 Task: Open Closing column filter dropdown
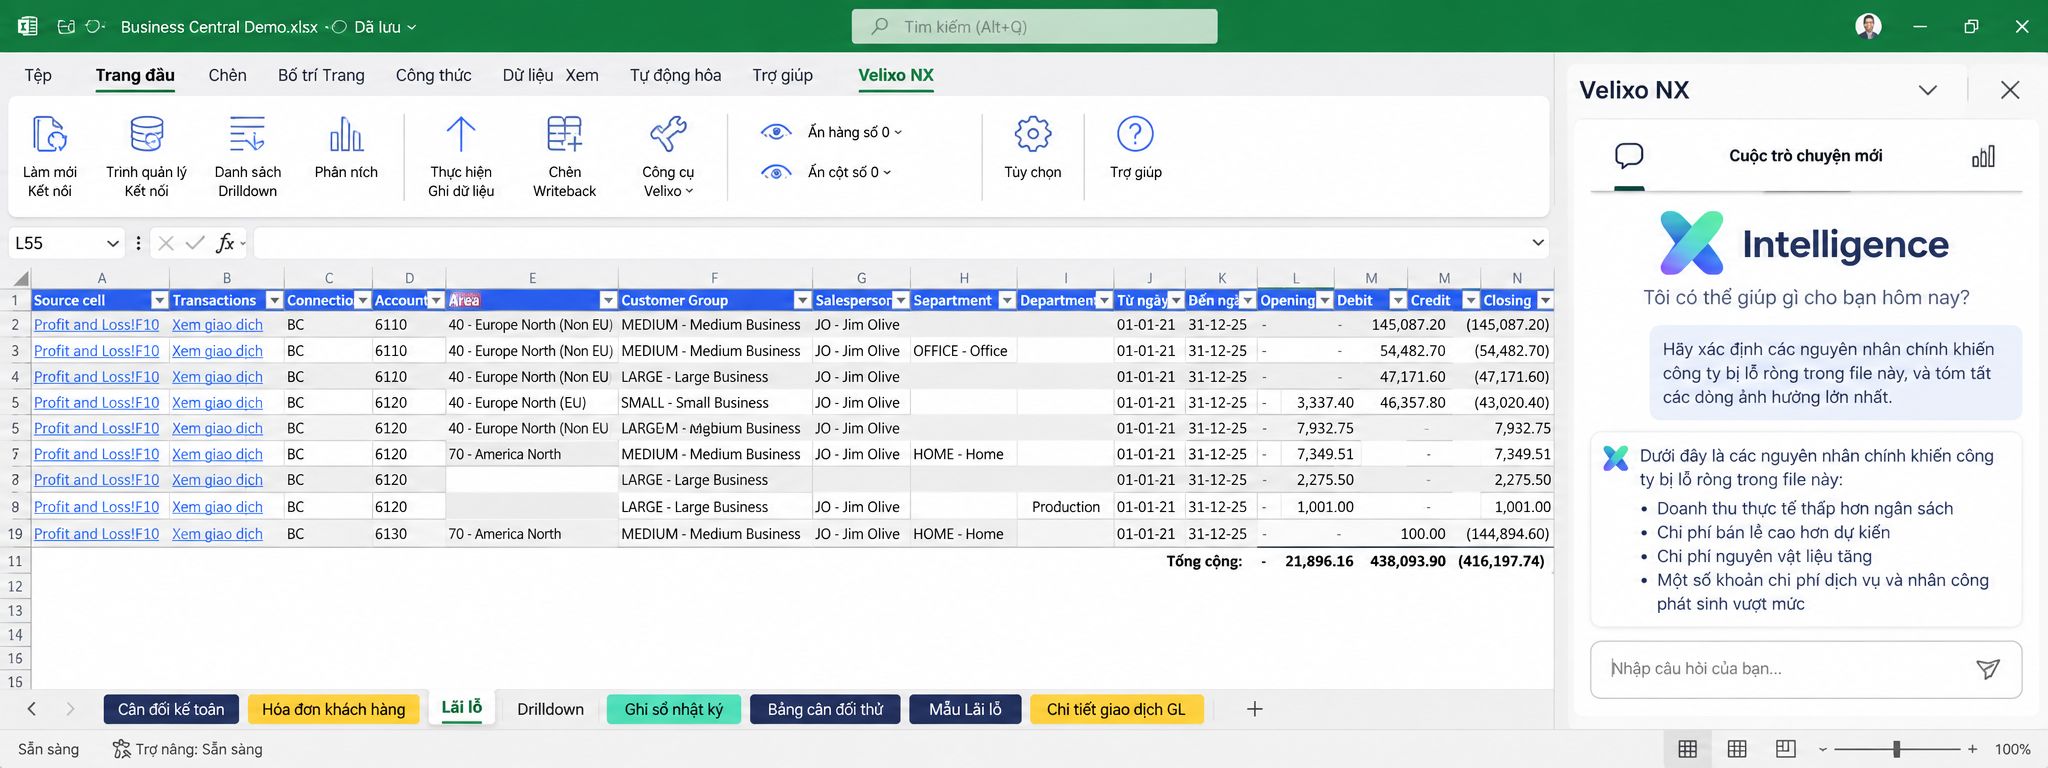click(1544, 300)
